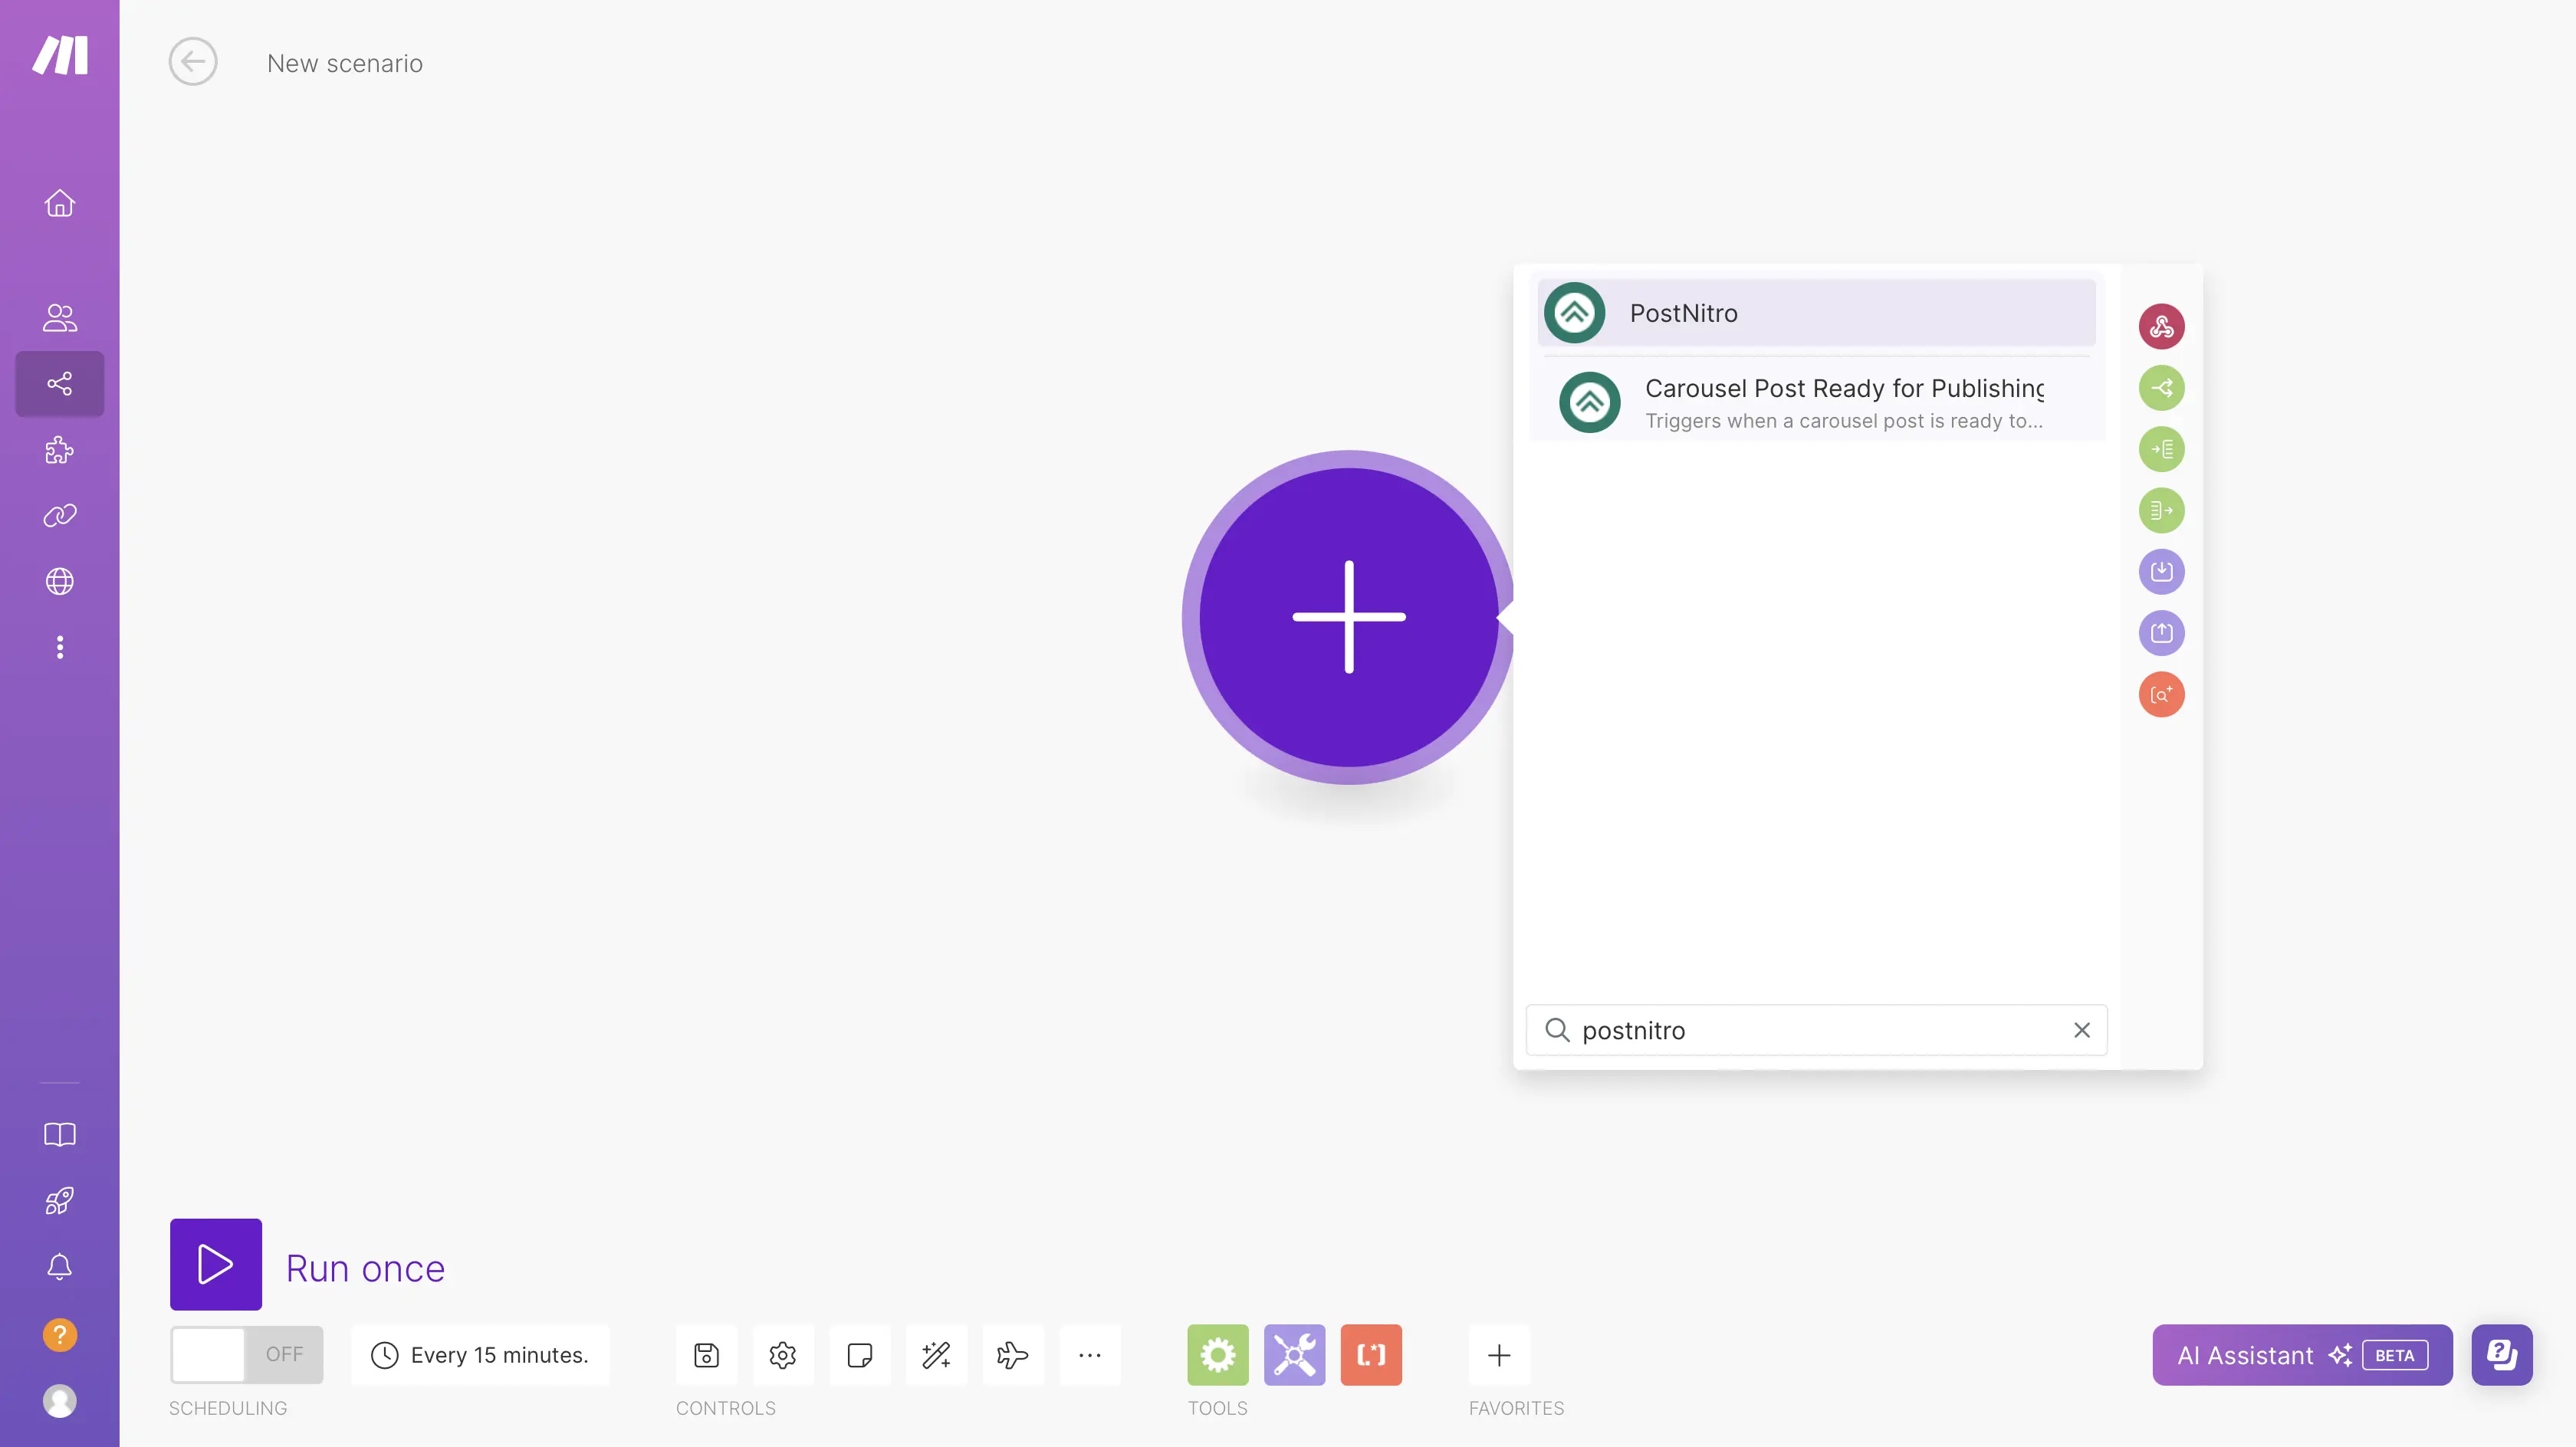This screenshot has height=1447, width=2576.
Task: Expand the sidebar More vertical dots
Action: tap(60, 647)
